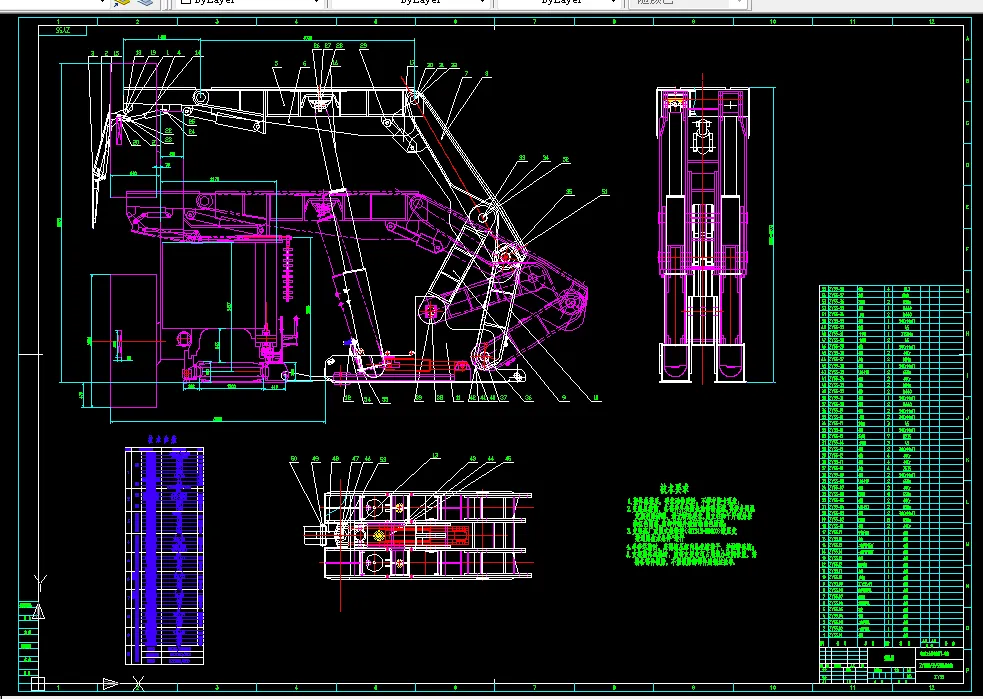Select the 'SSAZ' label at the drawing's top-left
The height and width of the screenshot is (699, 983).
click(x=63, y=31)
